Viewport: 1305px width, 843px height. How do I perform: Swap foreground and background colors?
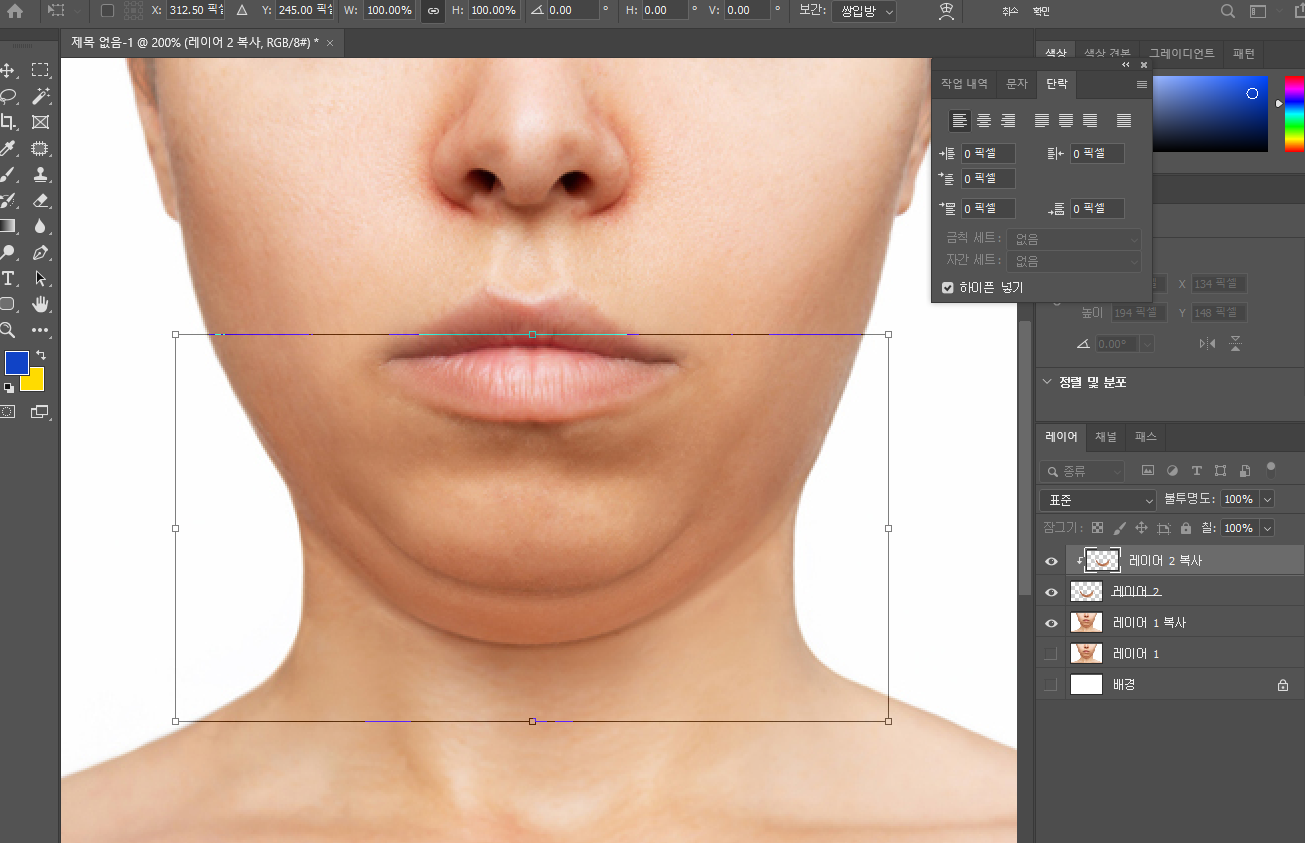(x=41, y=355)
